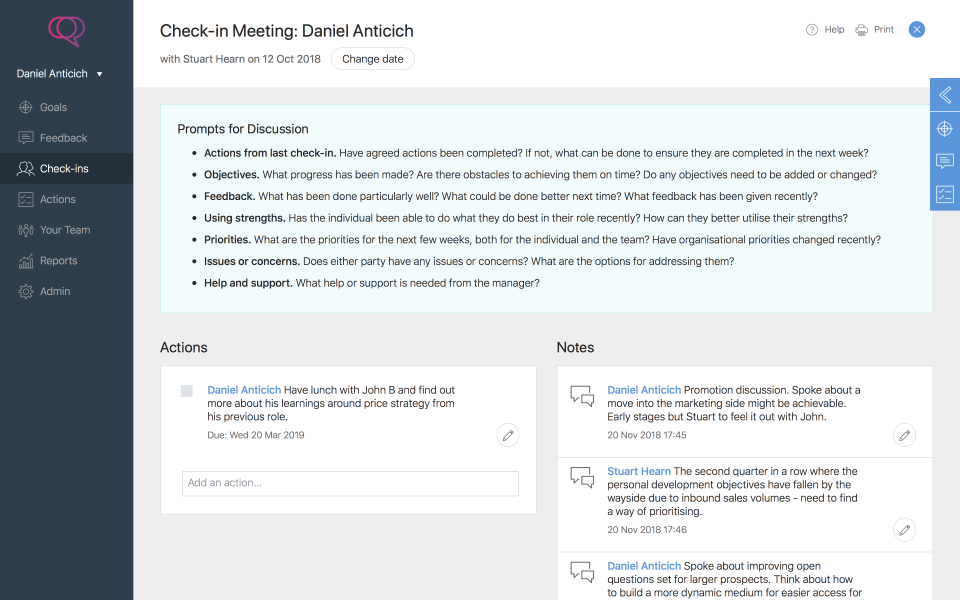The image size is (960, 600).
Task: Open Reports in the sidebar
Action: [x=58, y=261]
